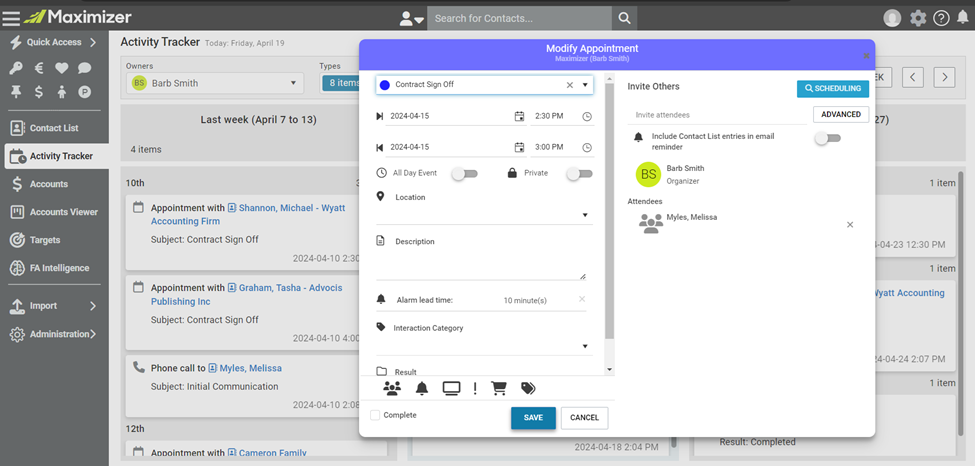Open the help question mark icon

click(941, 18)
